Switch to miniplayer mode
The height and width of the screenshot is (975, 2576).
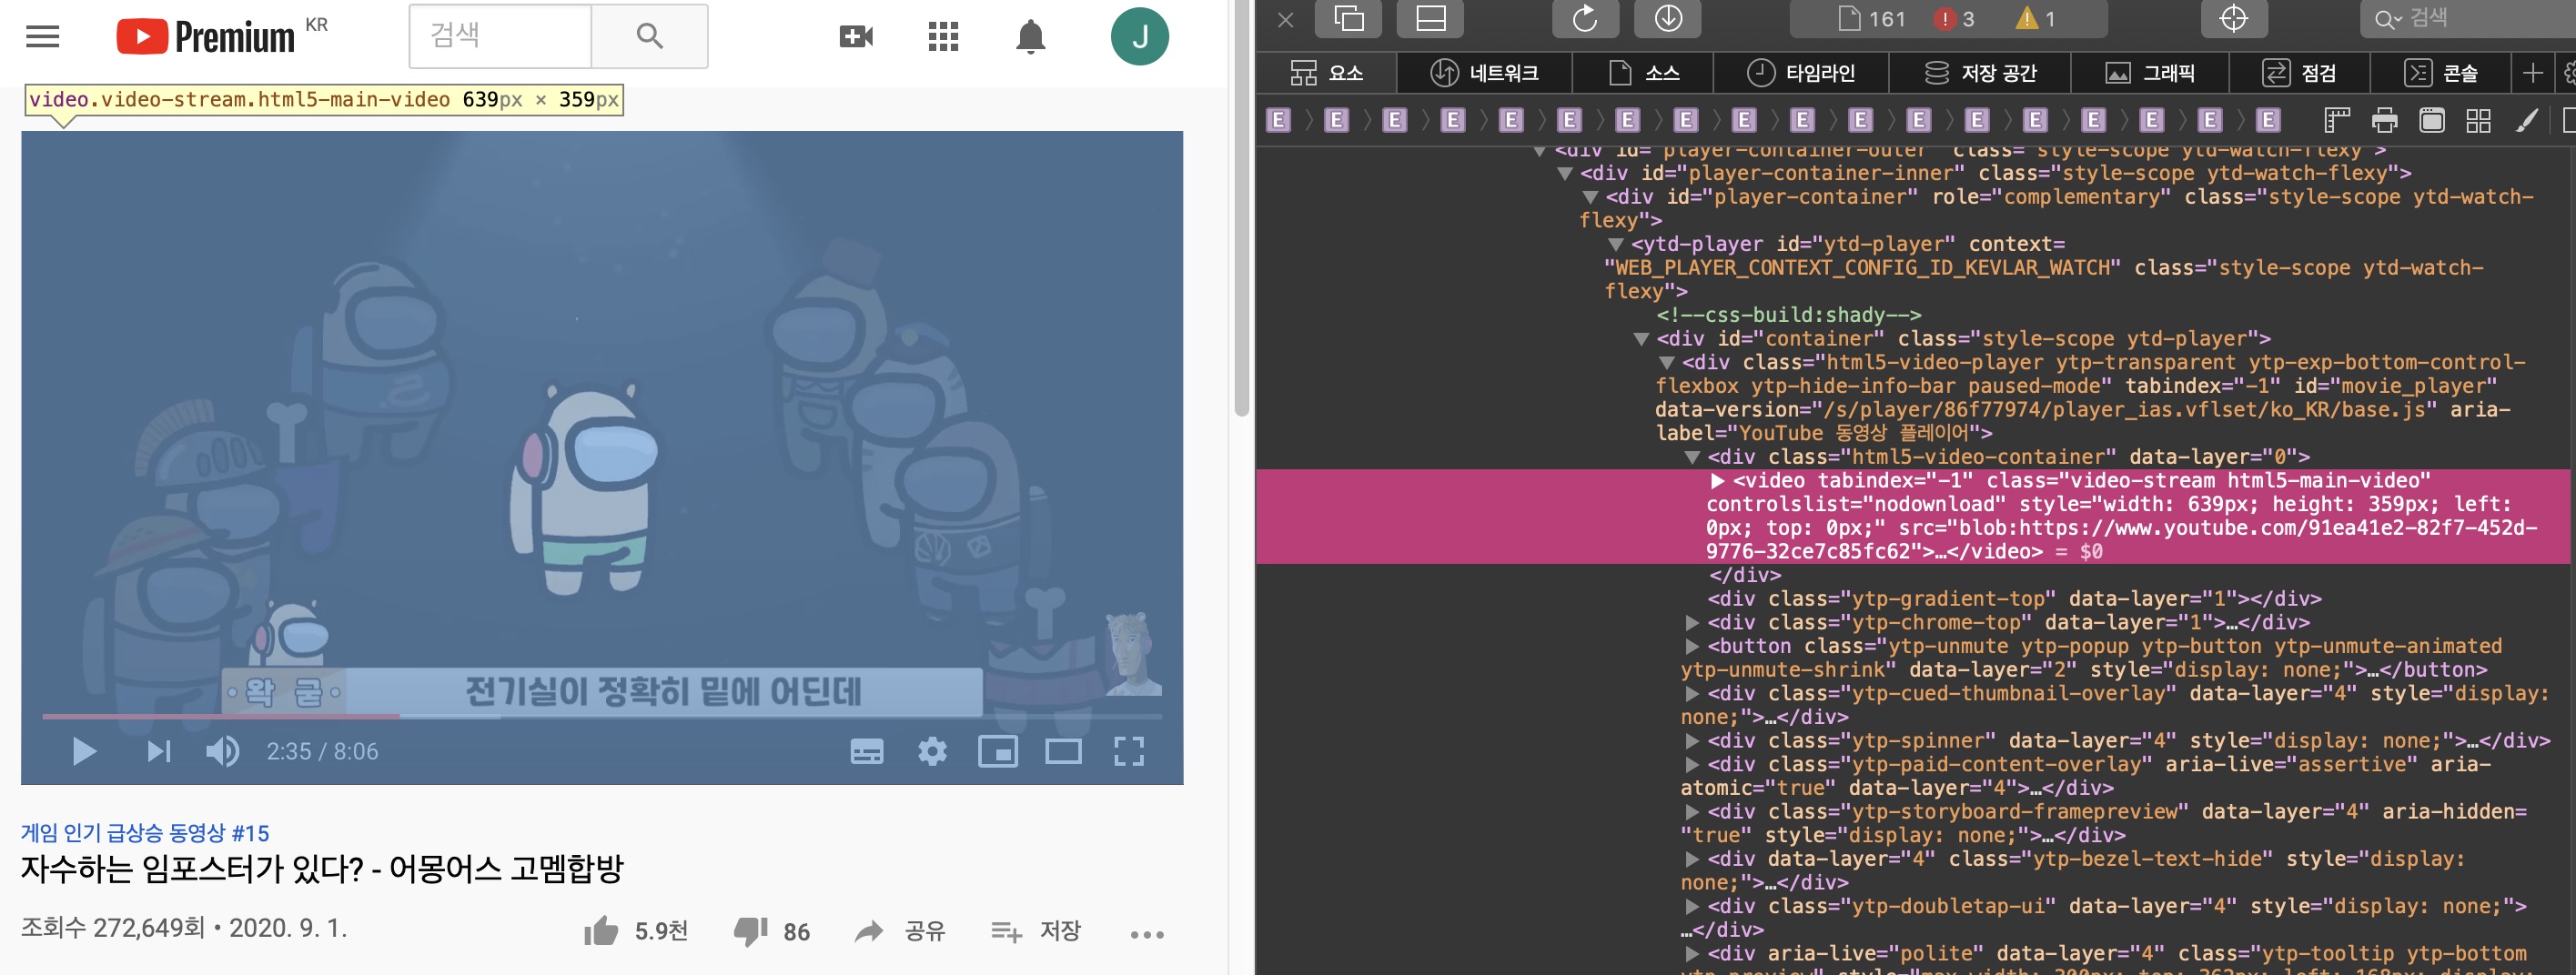[x=997, y=751]
